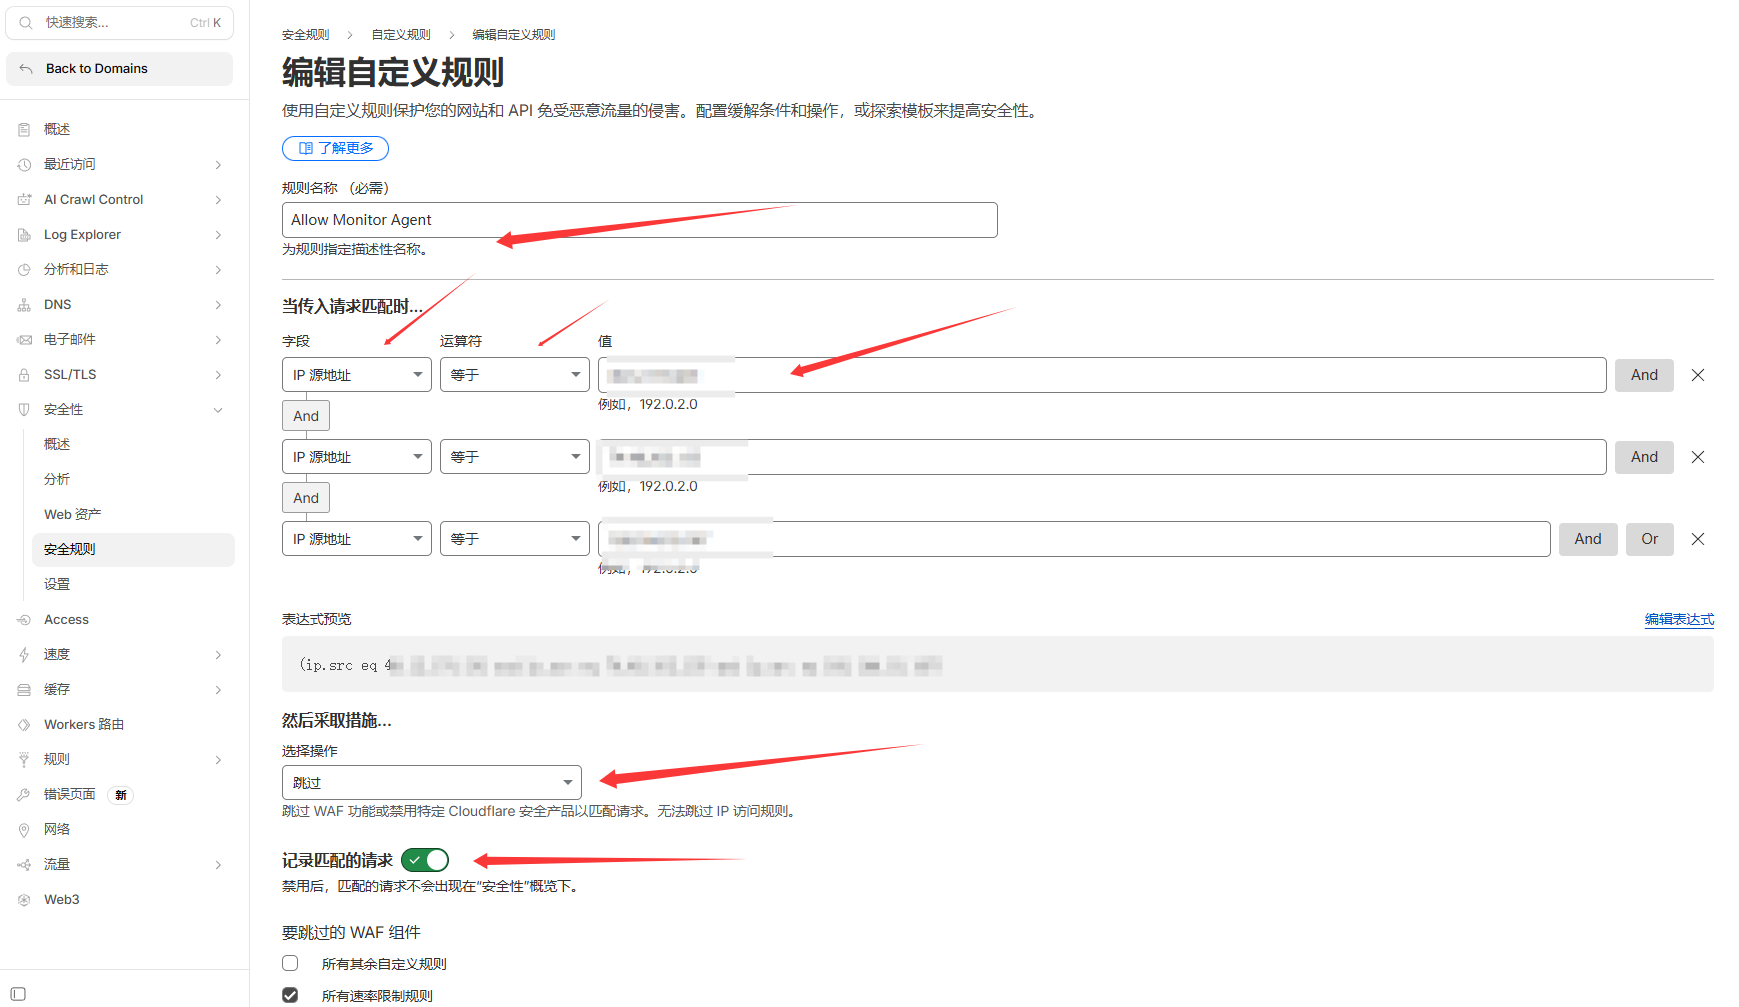Open the 选择操作 跳过 dropdown
This screenshot has height=1007, width=1739.
[431, 782]
